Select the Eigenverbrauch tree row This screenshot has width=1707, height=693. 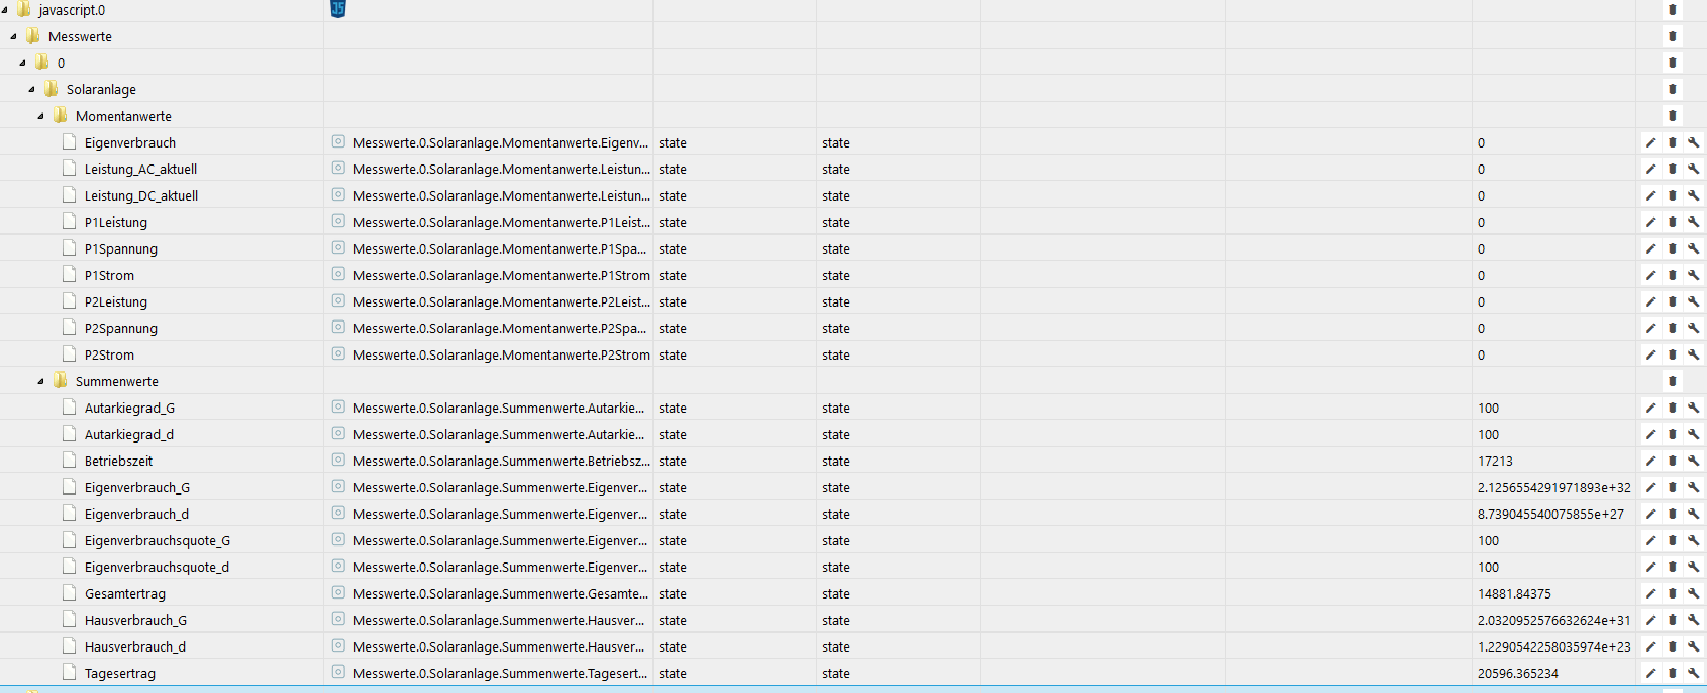point(130,143)
